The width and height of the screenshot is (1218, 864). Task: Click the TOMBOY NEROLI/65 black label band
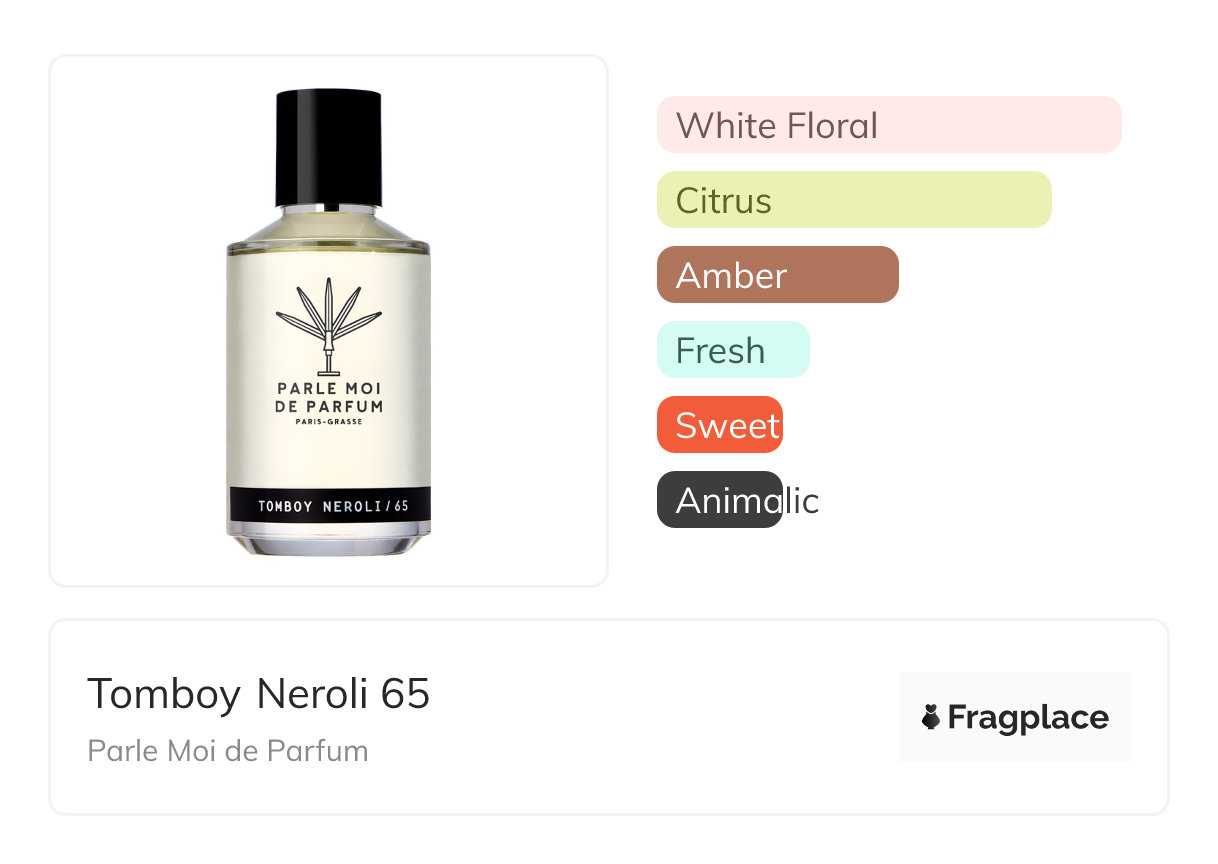(329, 505)
